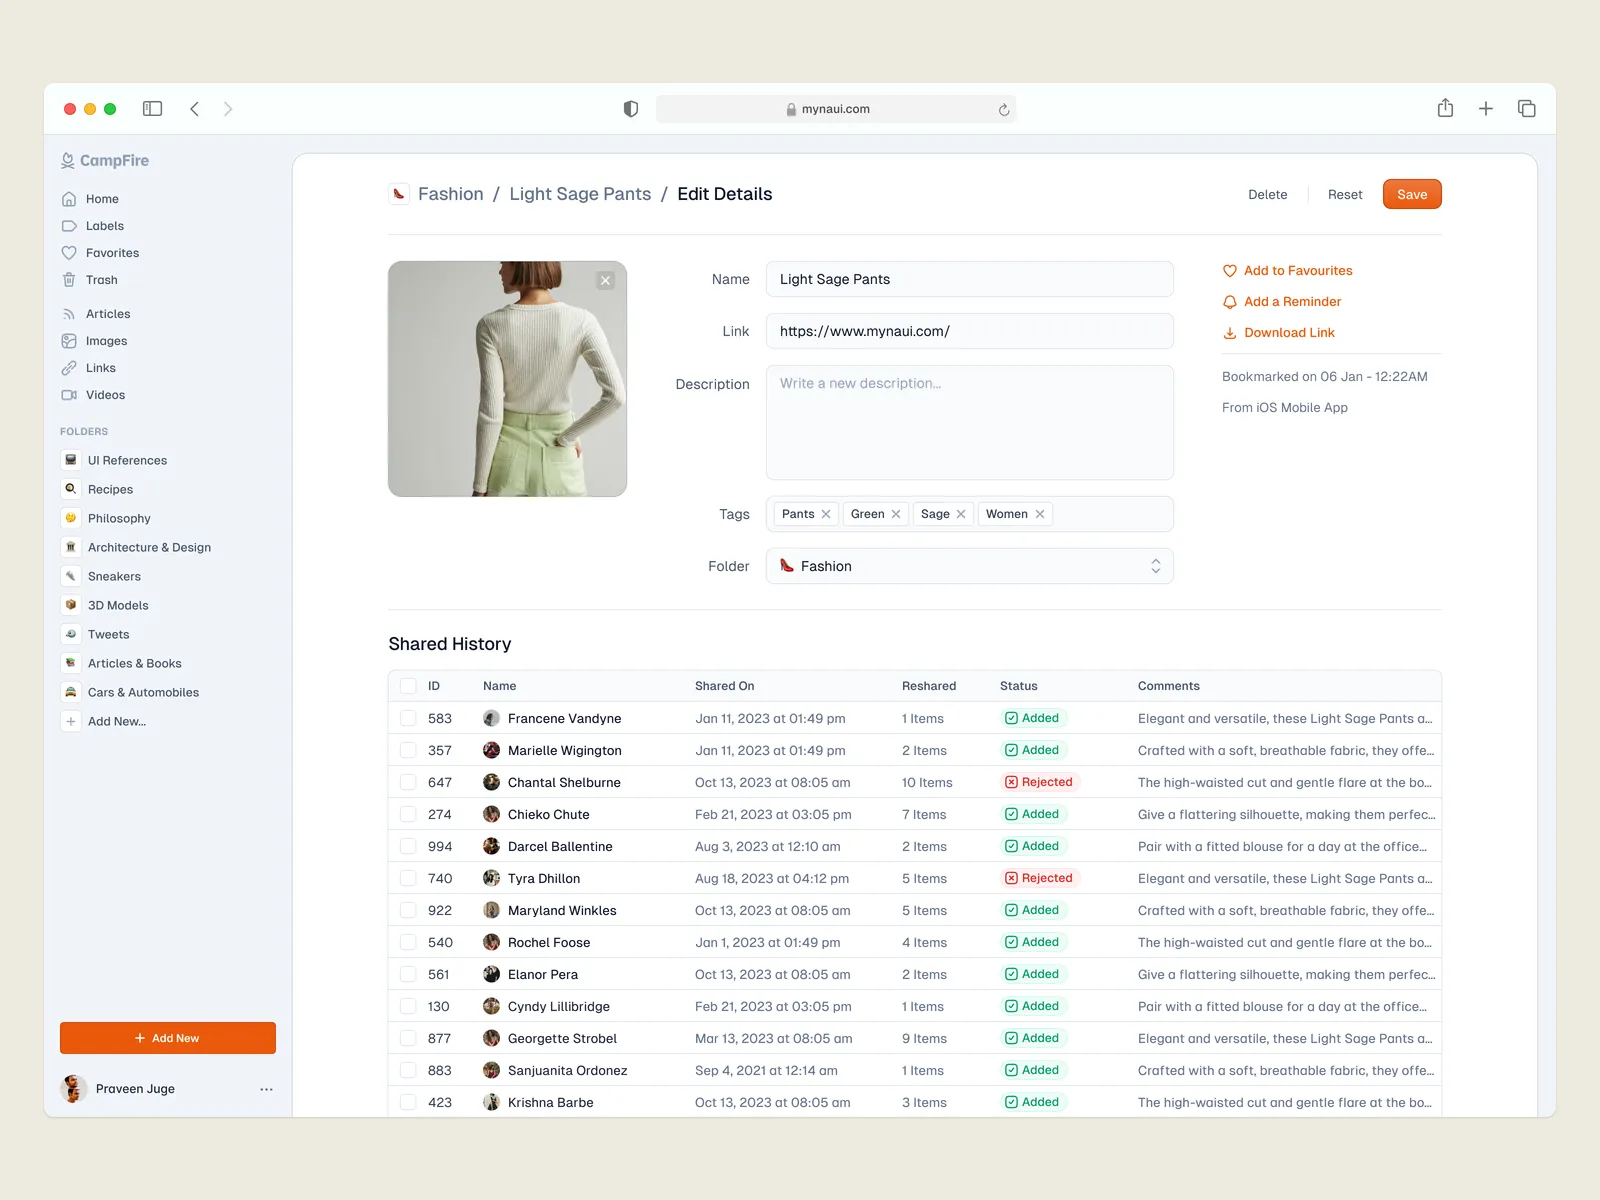Open the privacy shield icon
The image size is (1600, 1200).
pos(631,109)
